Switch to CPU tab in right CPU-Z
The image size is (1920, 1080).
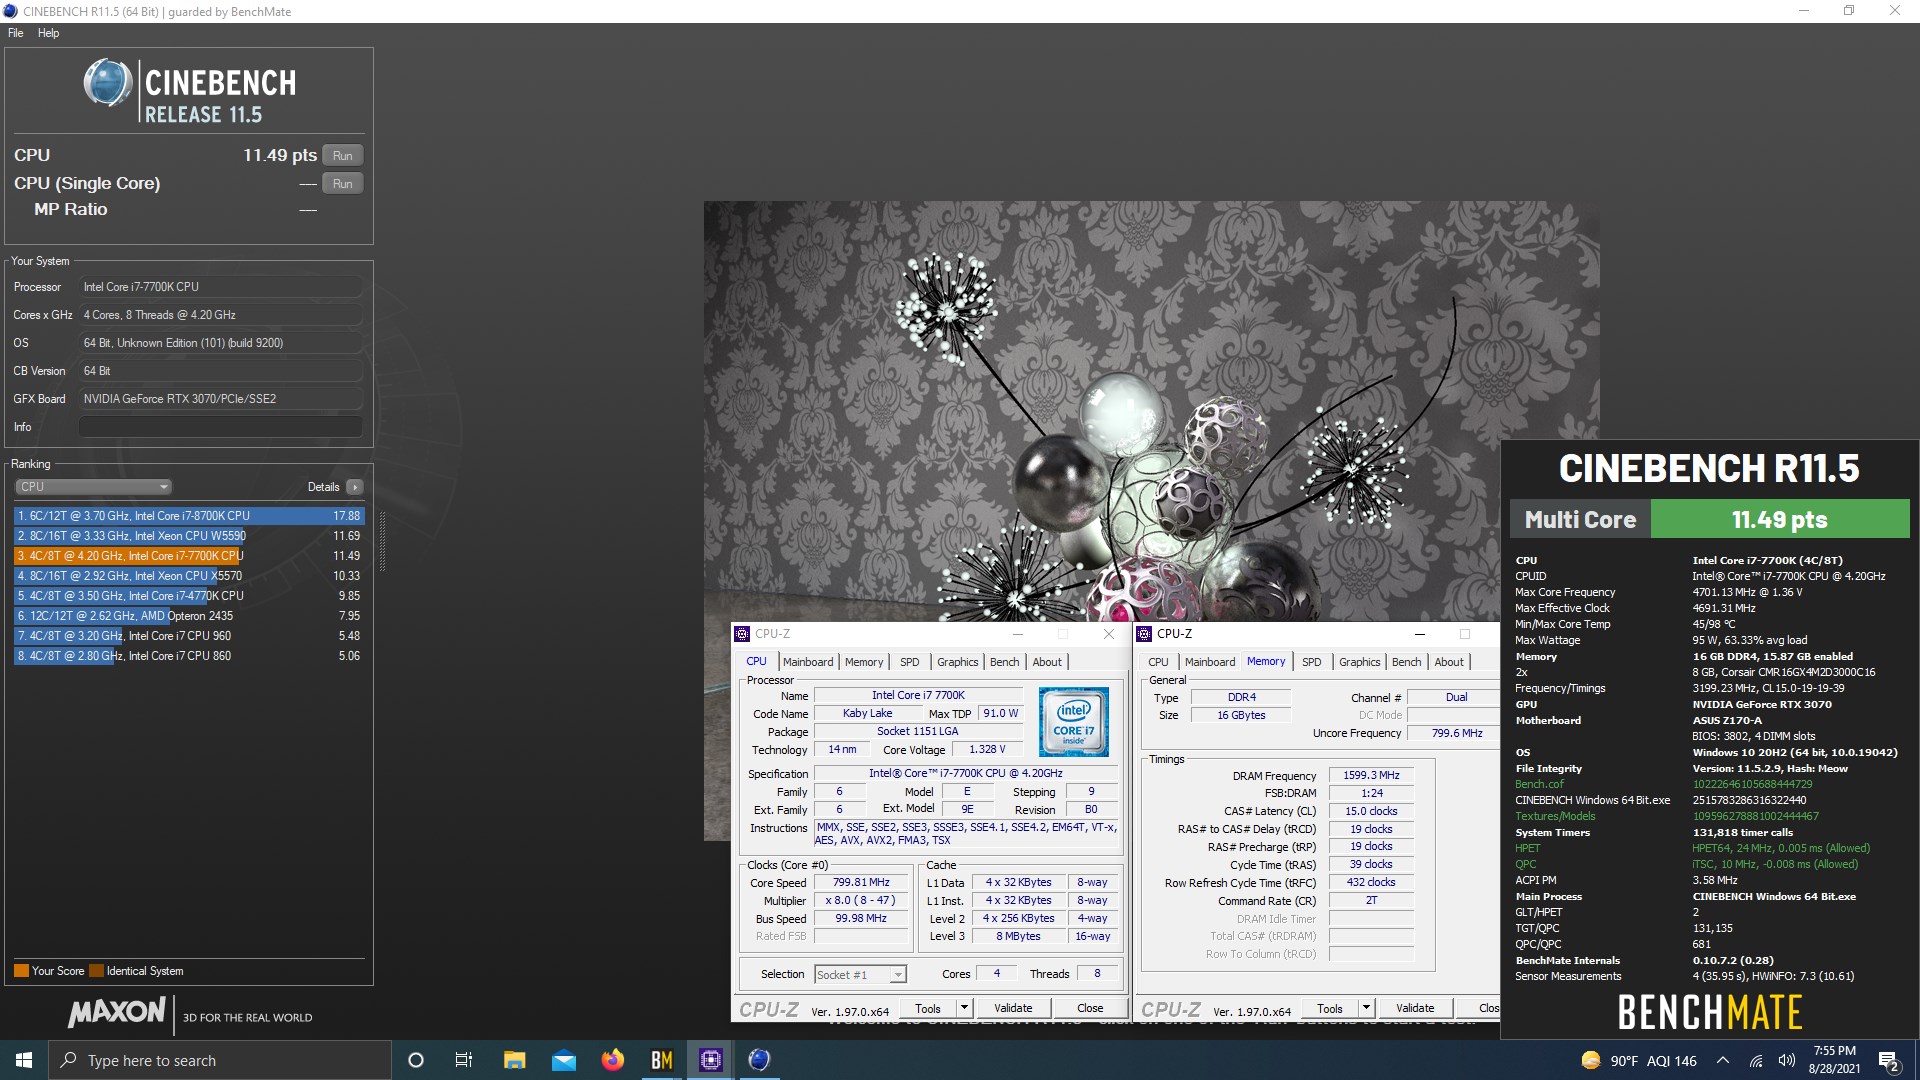pyautogui.click(x=1158, y=662)
